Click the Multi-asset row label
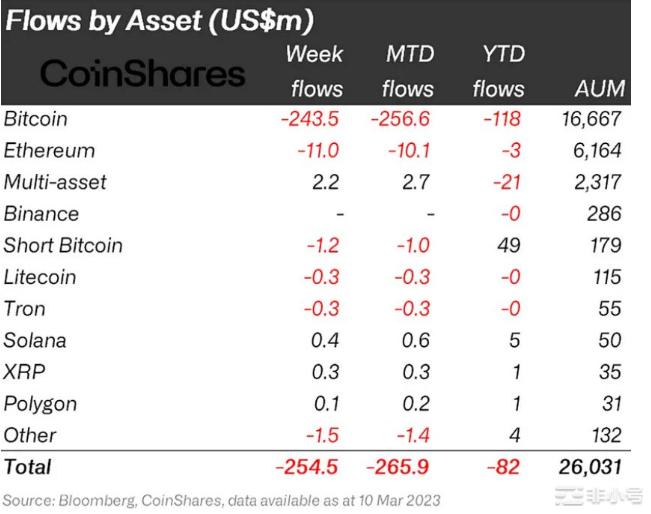Image resolution: width=651 pixels, height=514 pixels. 55,182
